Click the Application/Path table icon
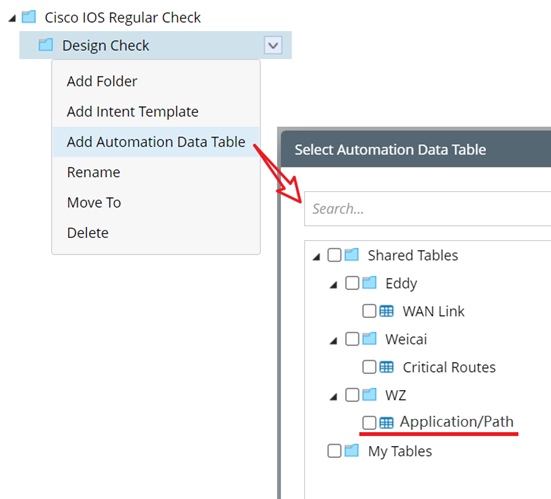 387,423
